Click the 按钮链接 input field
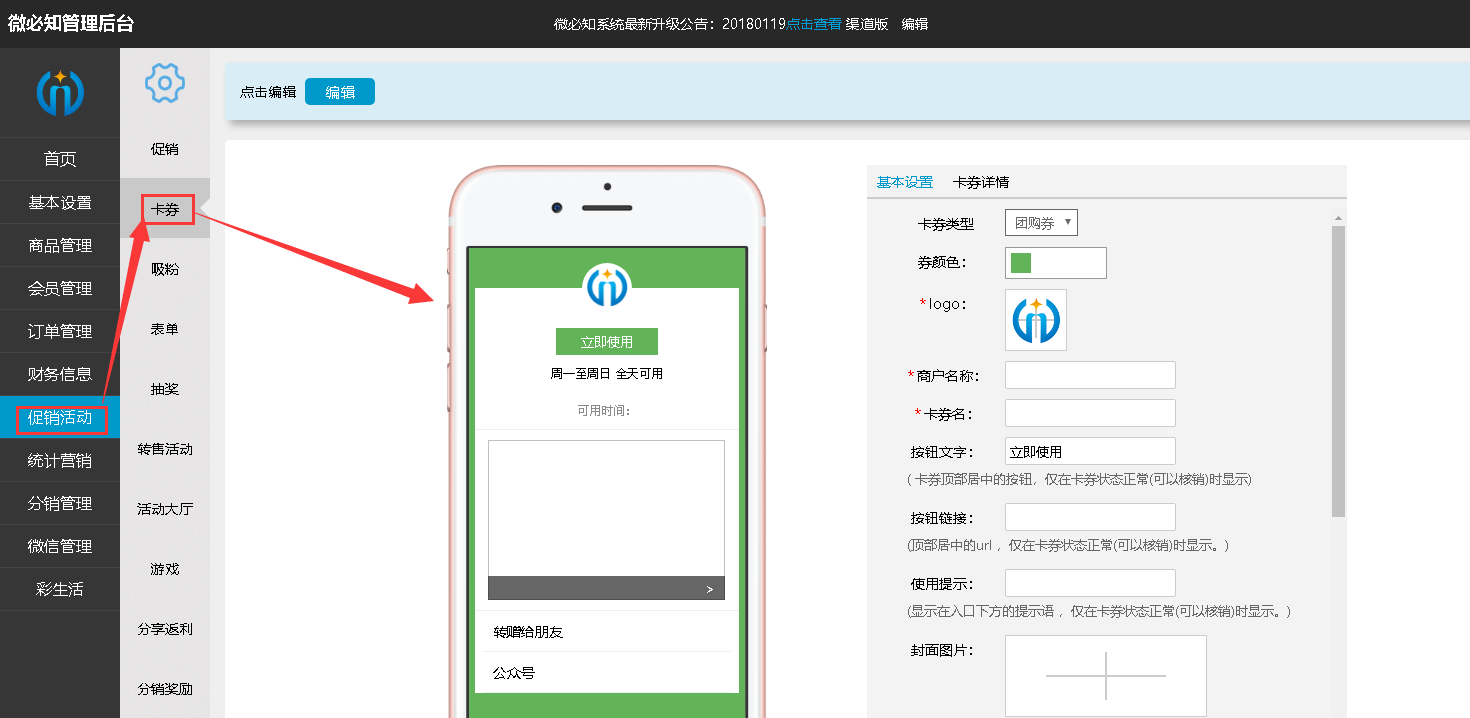 click(x=1090, y=517)
